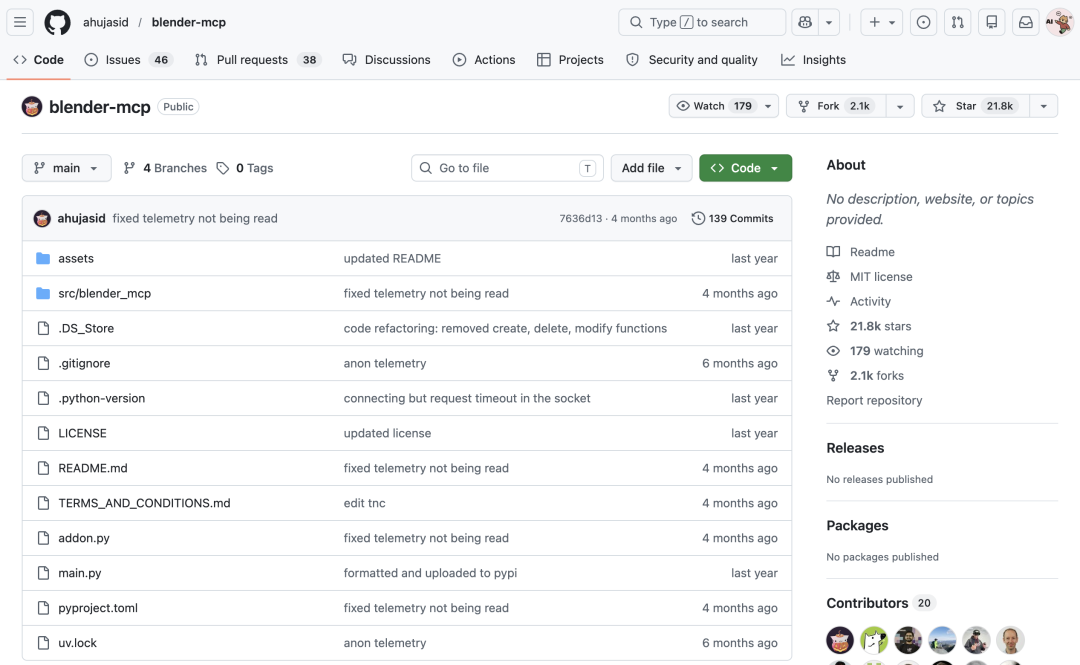1080x665 pixels.
Task: Click the ahujasid owner link in breadcrumb
Action: [105, 22]
